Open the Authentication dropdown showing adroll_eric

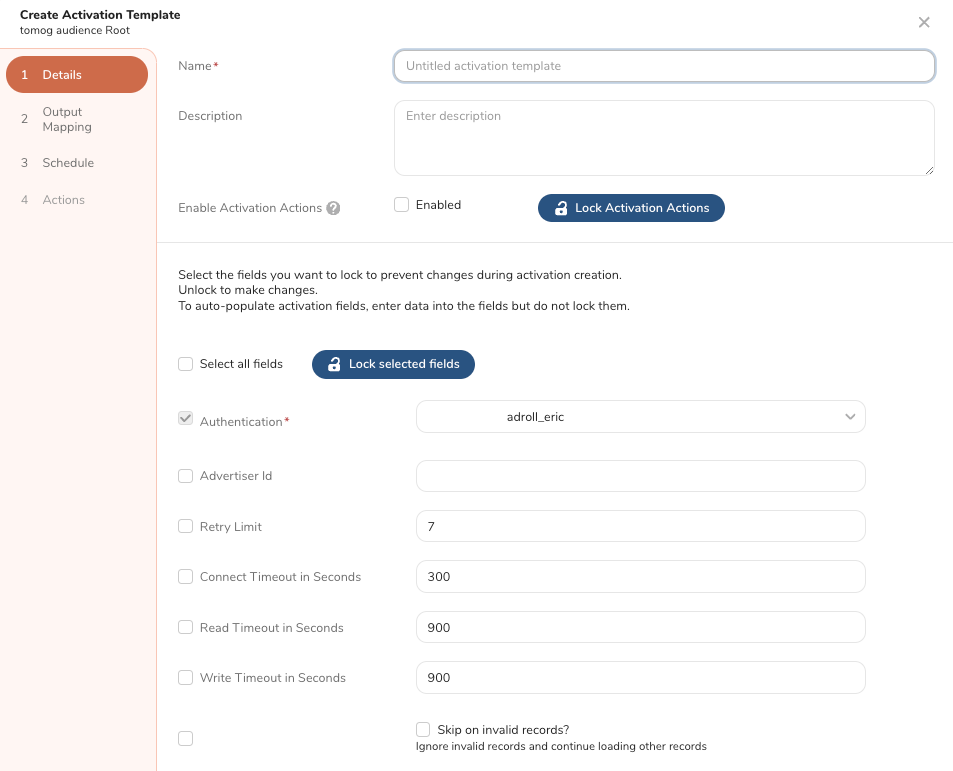[640, 417]
